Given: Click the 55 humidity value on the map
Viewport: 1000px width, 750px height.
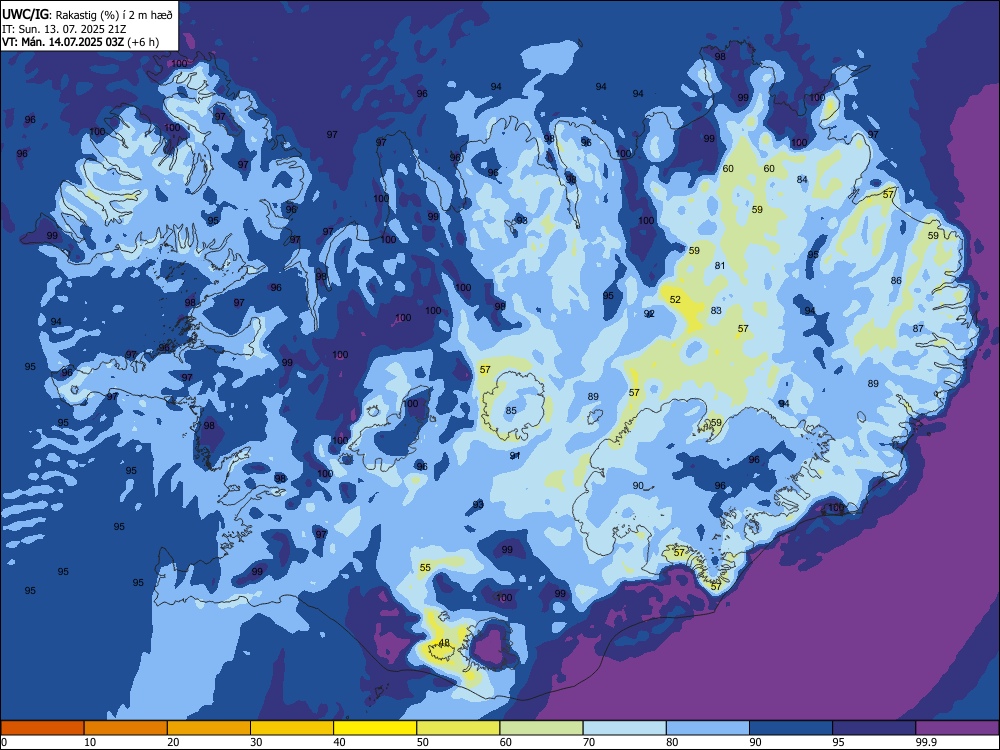Looking at the screenshot, I should point(425,567).
